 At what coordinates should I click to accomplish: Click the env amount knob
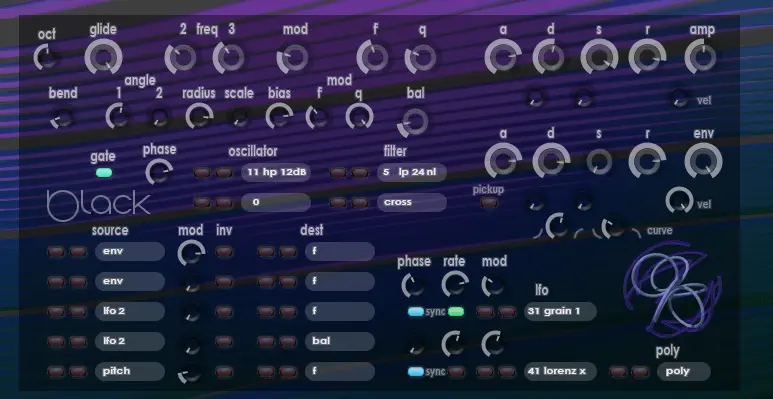[x=703, y=161]
